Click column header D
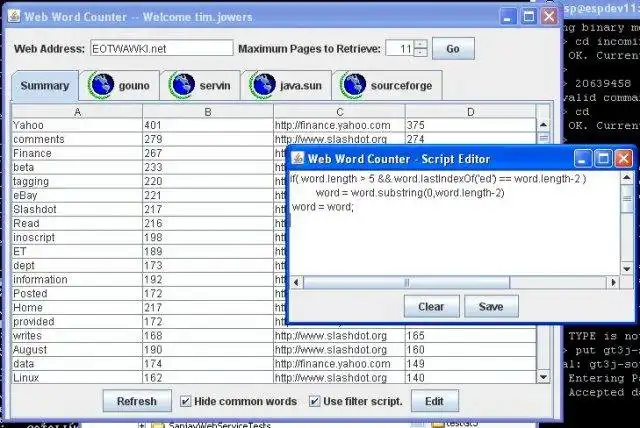The image size is (640, 428). [471, 112]
